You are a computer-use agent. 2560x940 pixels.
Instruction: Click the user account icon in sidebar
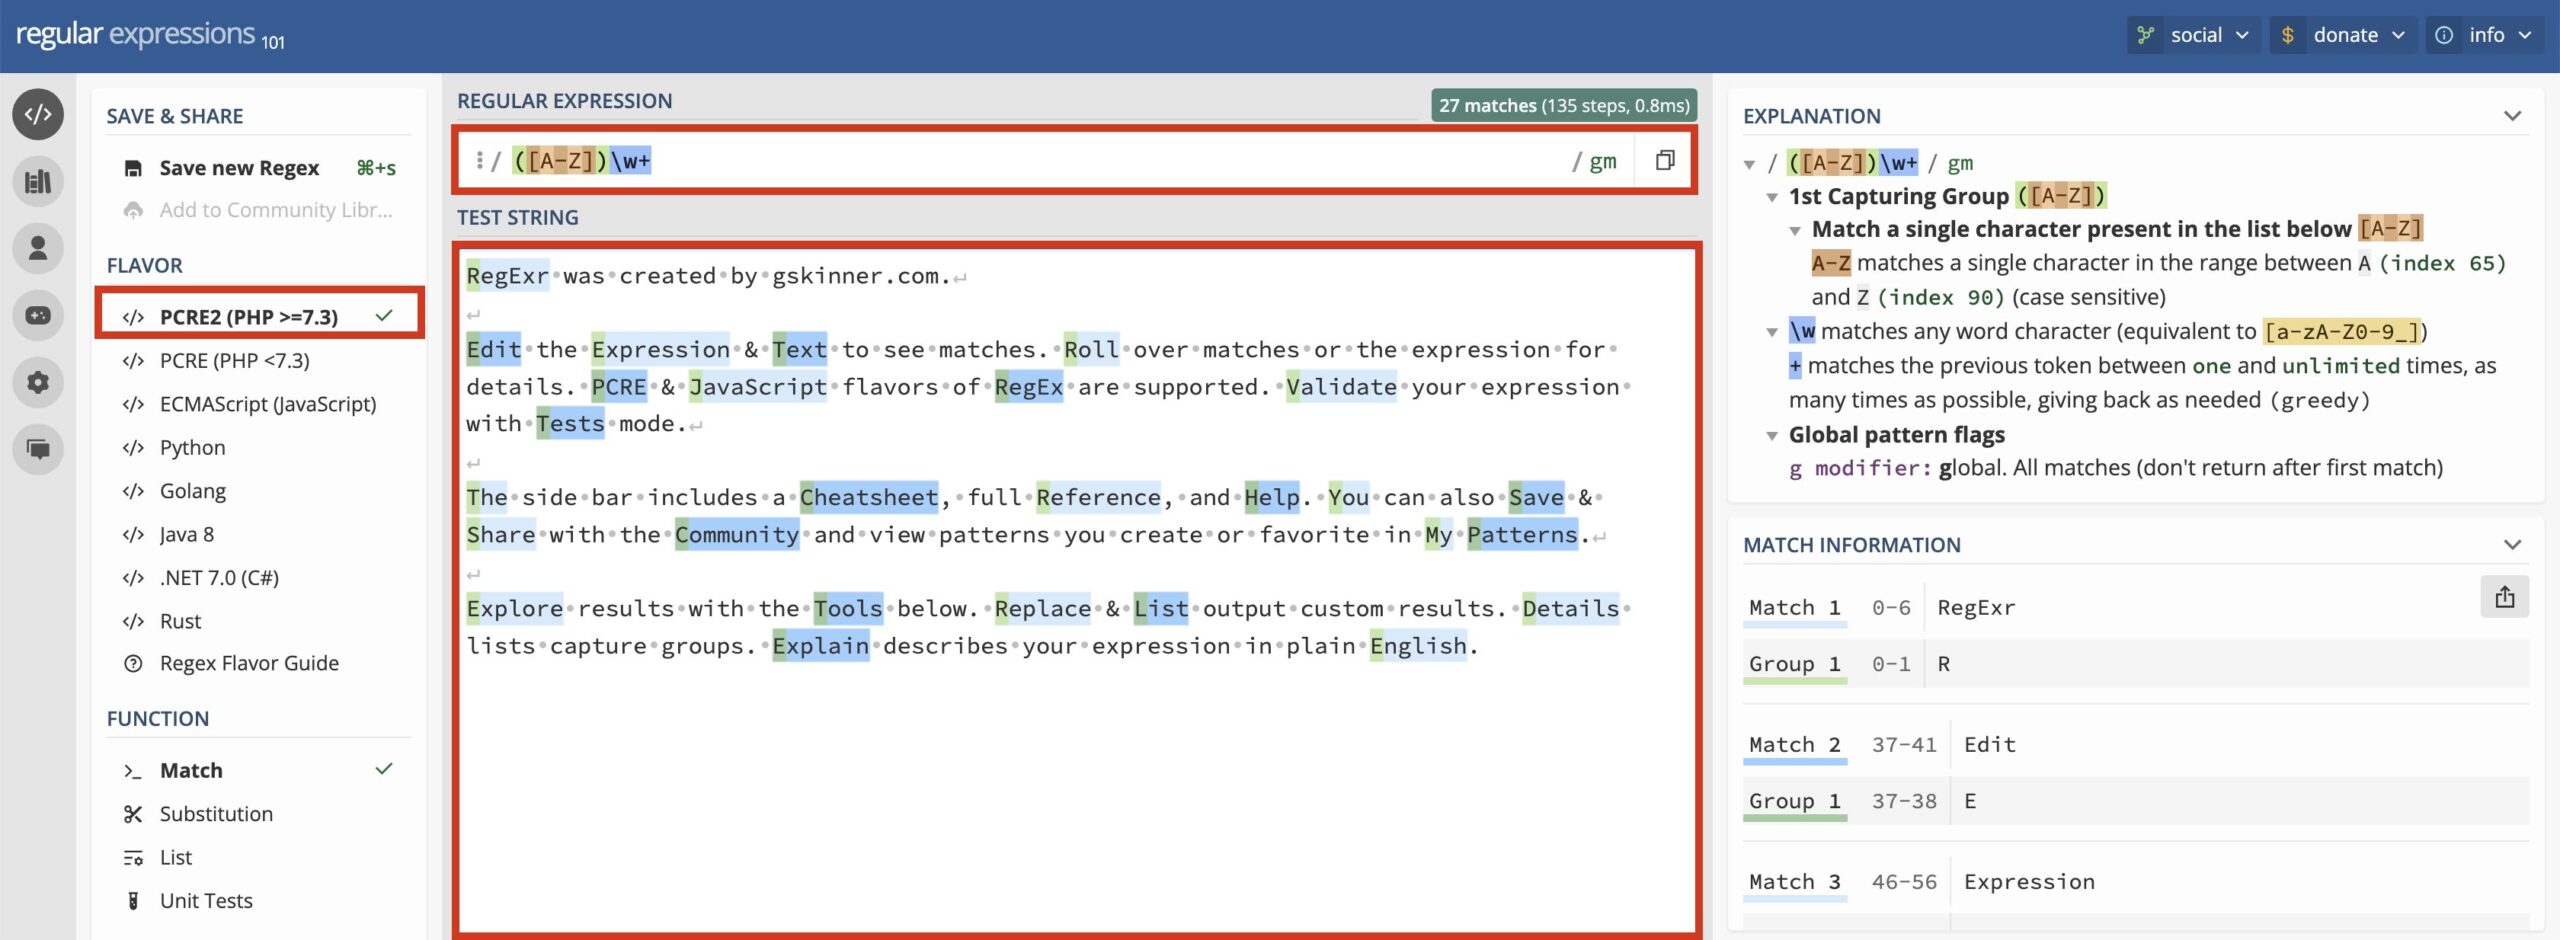(38, 248)
